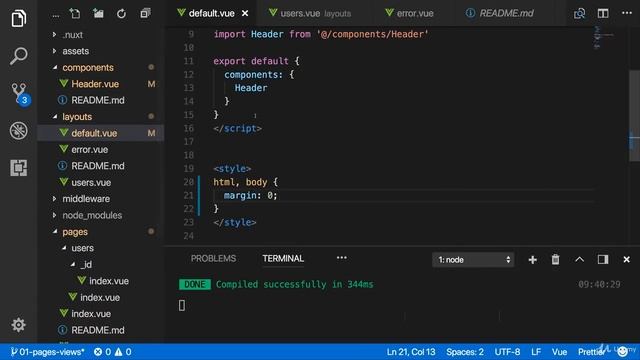Expand the assets folder
The image size is (640, 360).
click(x=76, y=51)
